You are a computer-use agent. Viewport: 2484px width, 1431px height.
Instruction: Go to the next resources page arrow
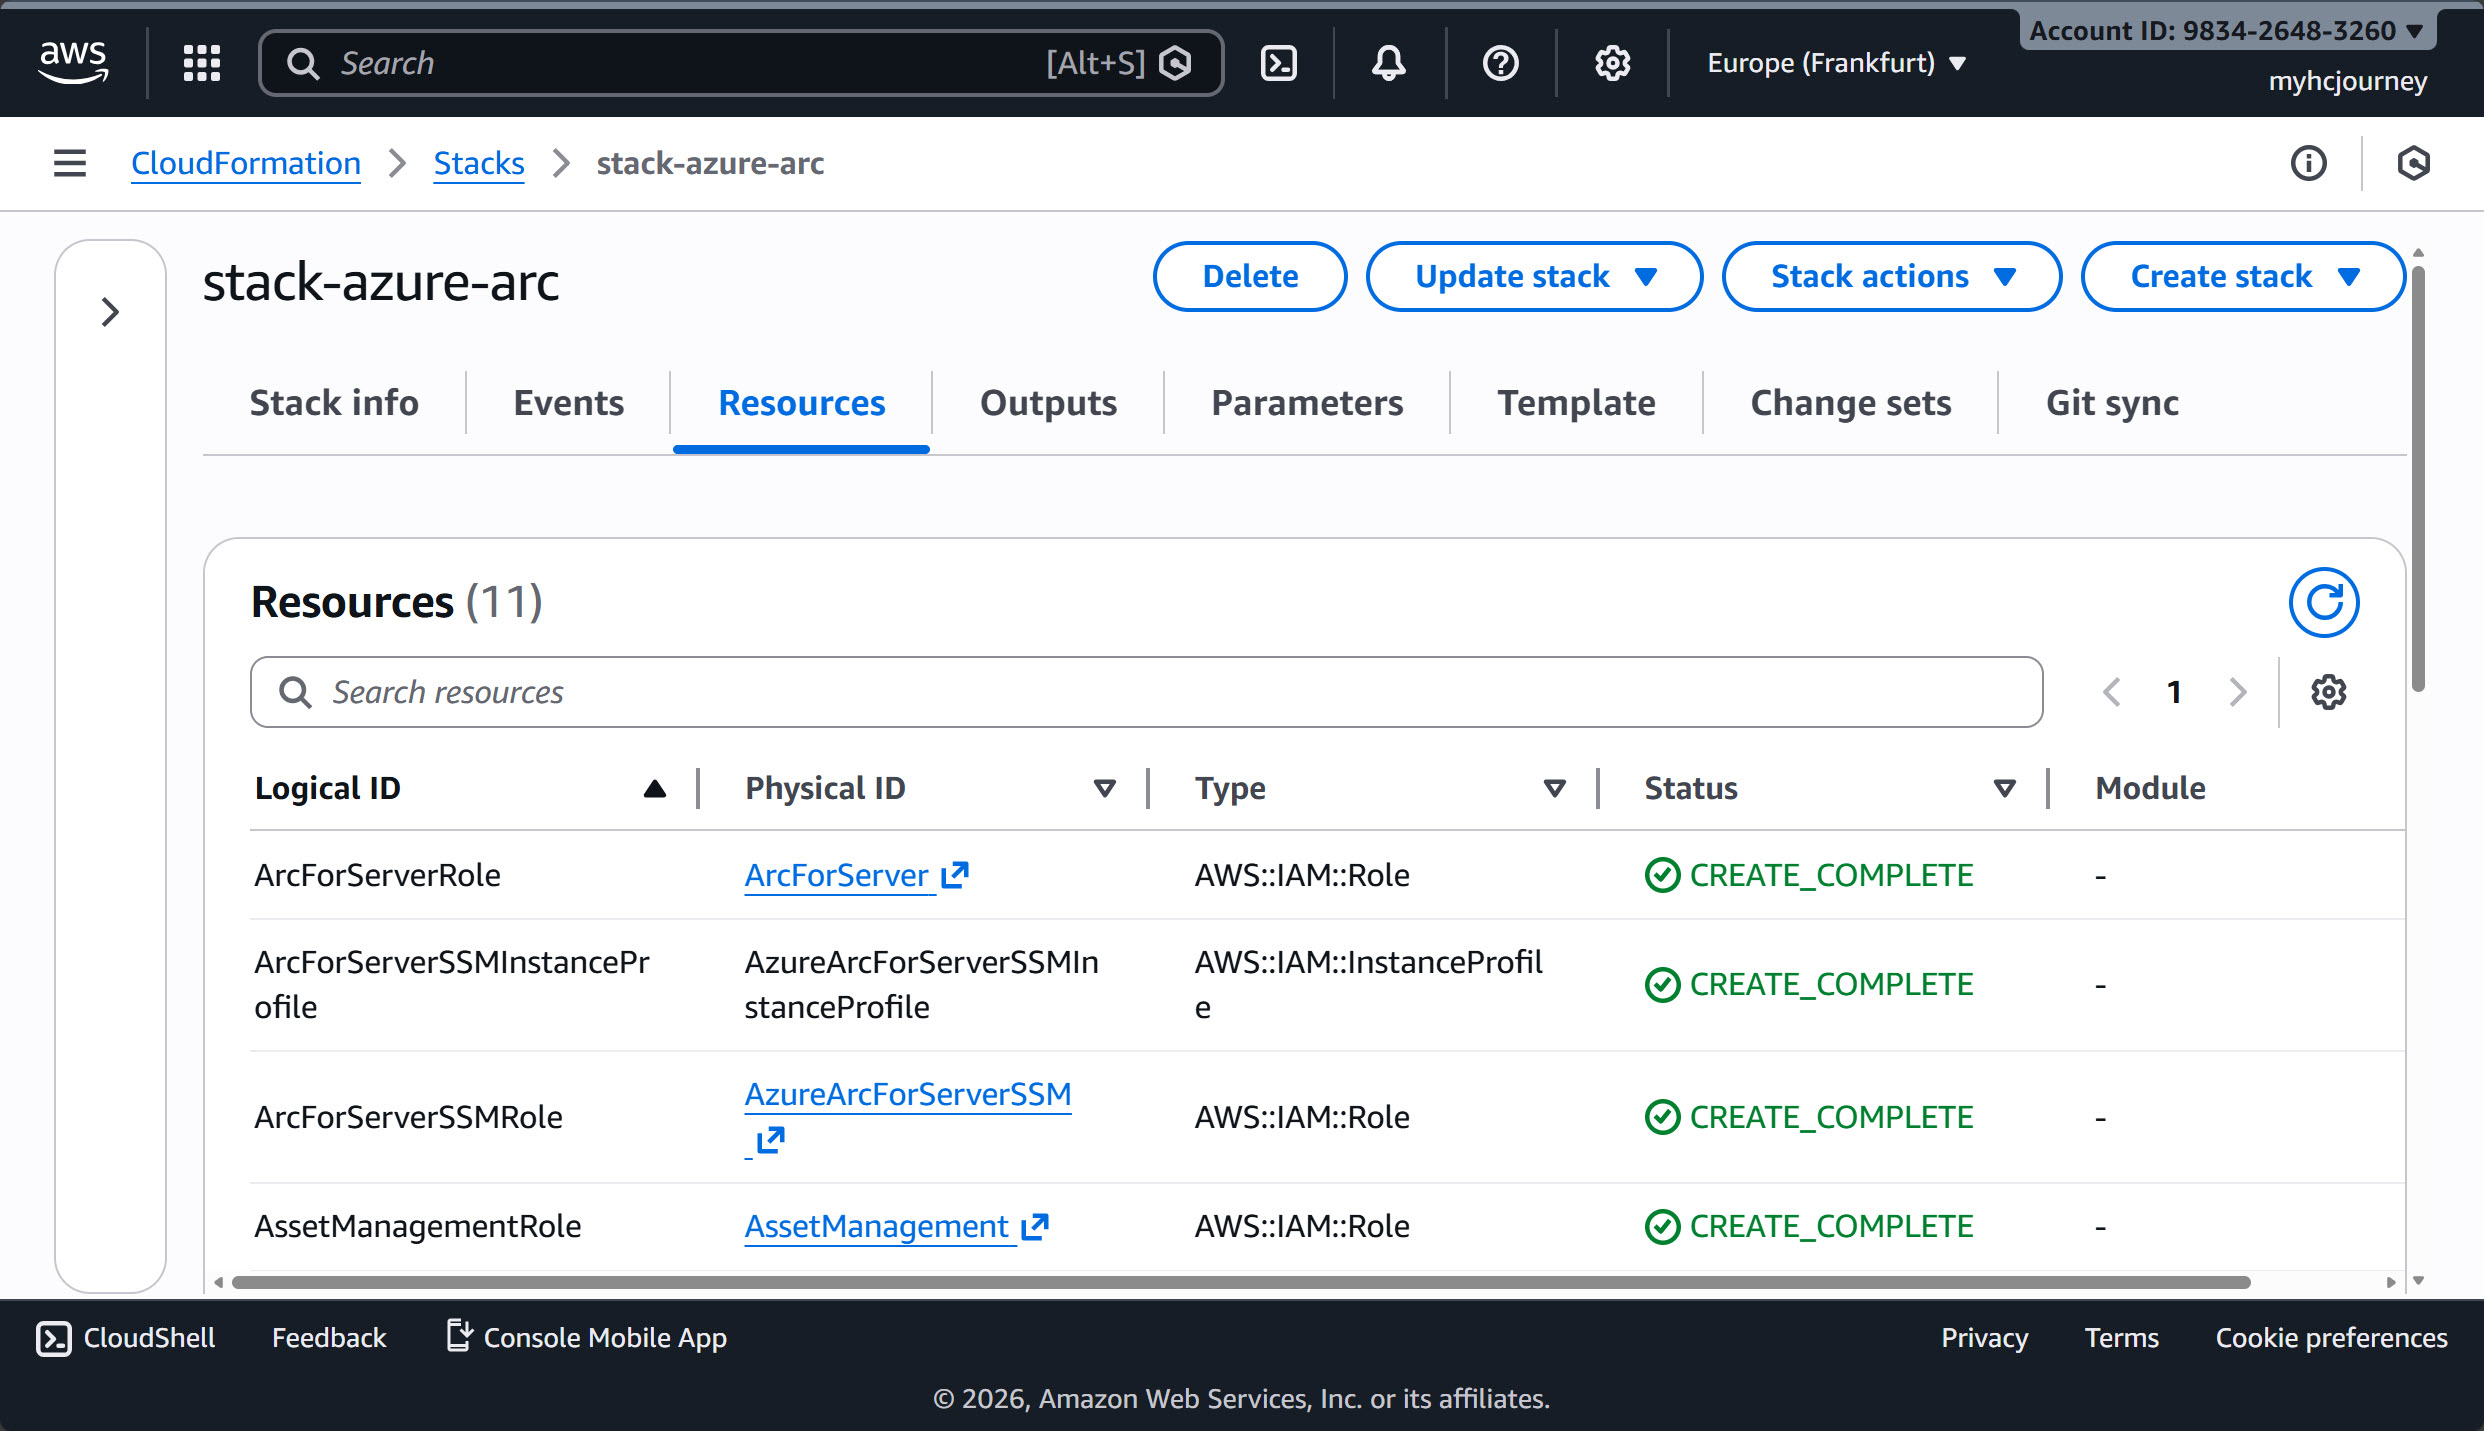tap(2238, 692)
